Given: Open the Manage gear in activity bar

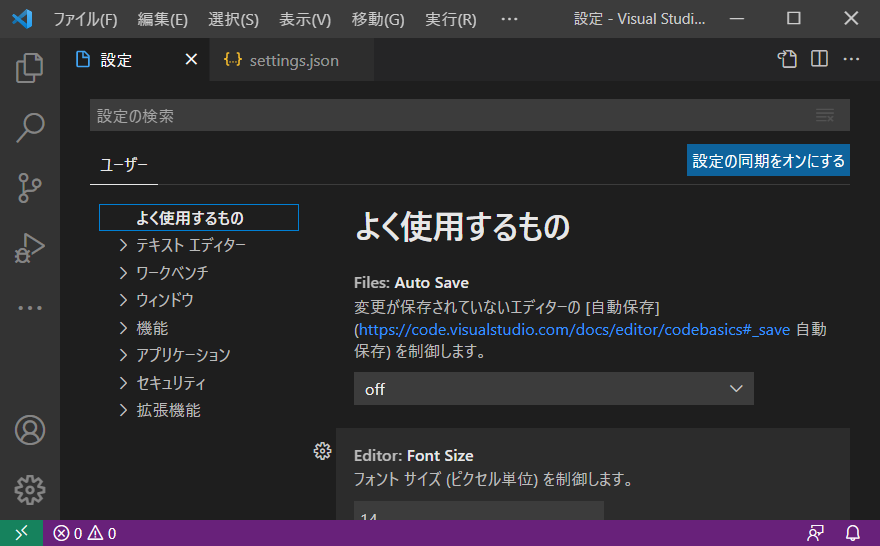Looking at the screenshot, I should [x=30, y=490].
